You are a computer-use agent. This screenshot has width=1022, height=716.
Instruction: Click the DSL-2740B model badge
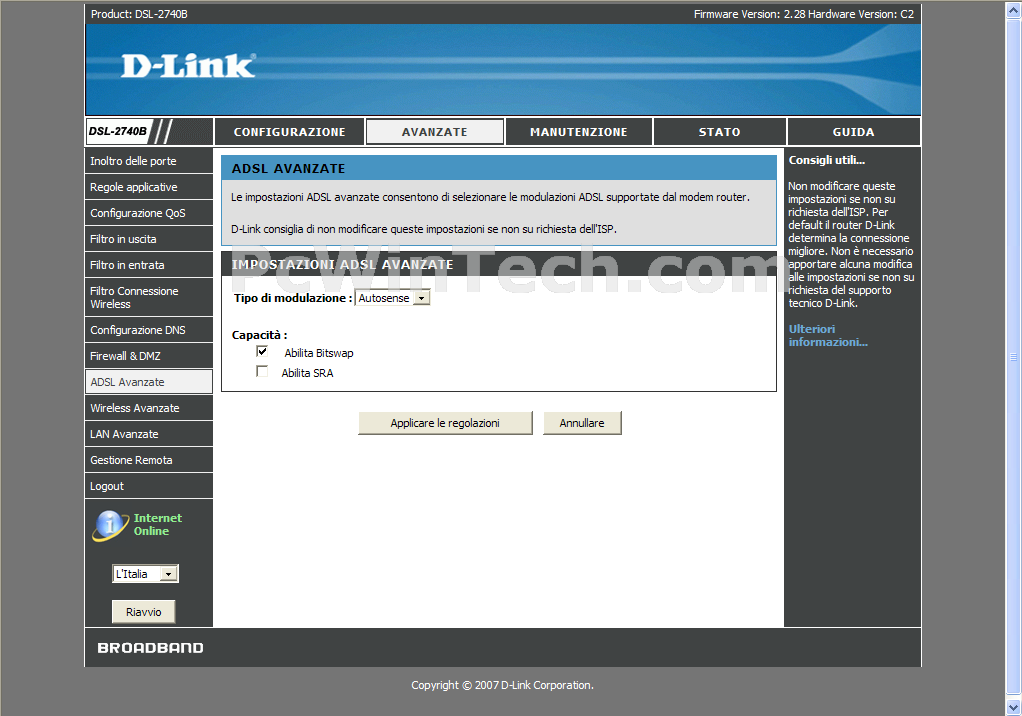[118, 131]
